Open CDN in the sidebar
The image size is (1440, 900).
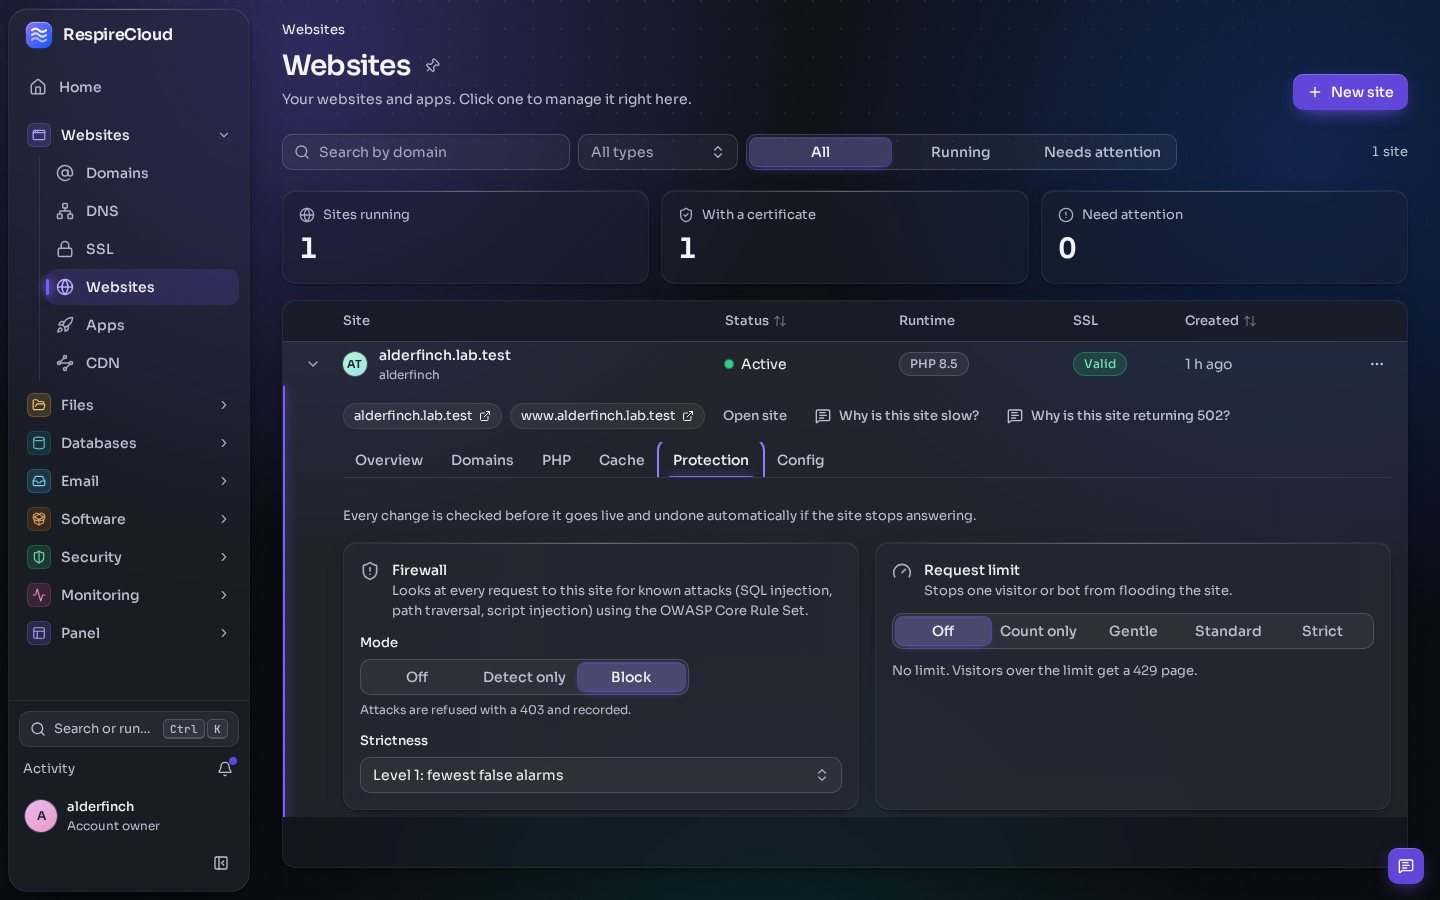coord(142,363)
